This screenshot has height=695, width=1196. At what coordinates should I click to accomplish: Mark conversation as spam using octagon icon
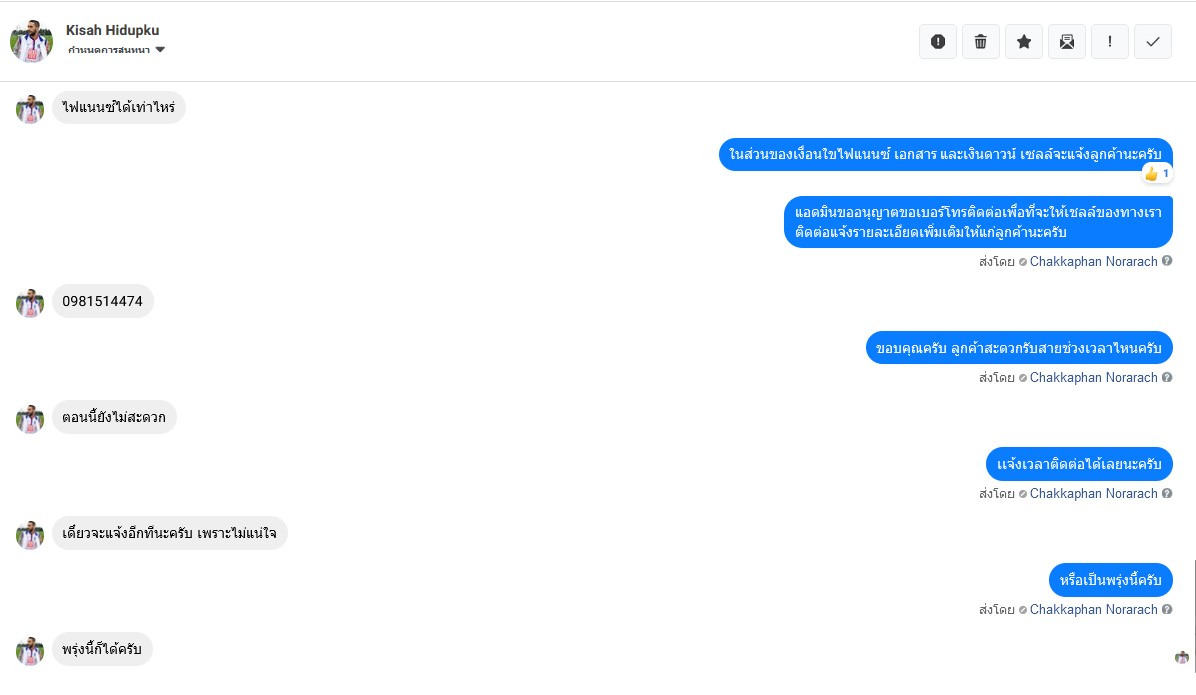click(x=937, y=42)
